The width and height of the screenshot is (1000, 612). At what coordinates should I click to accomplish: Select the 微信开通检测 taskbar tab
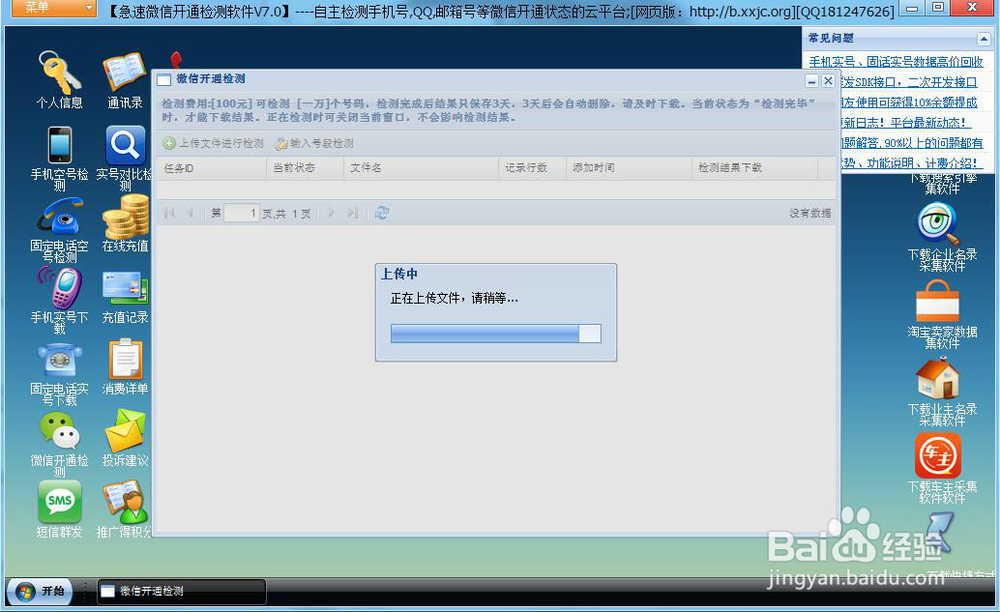pyautogui.click(x=180, y=591)
